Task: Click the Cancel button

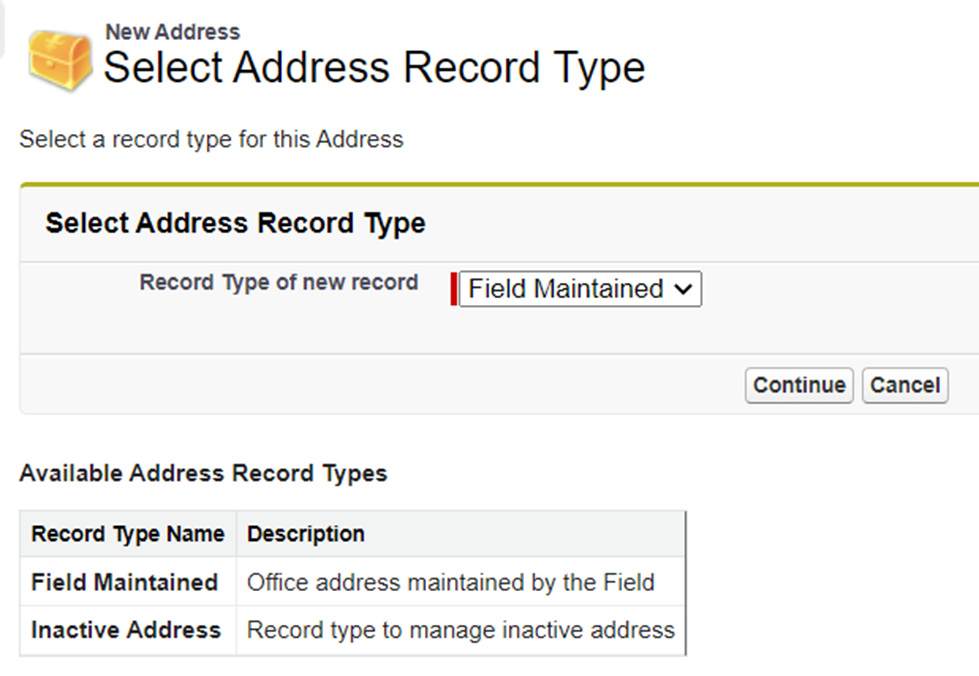Action: [905, 385]
